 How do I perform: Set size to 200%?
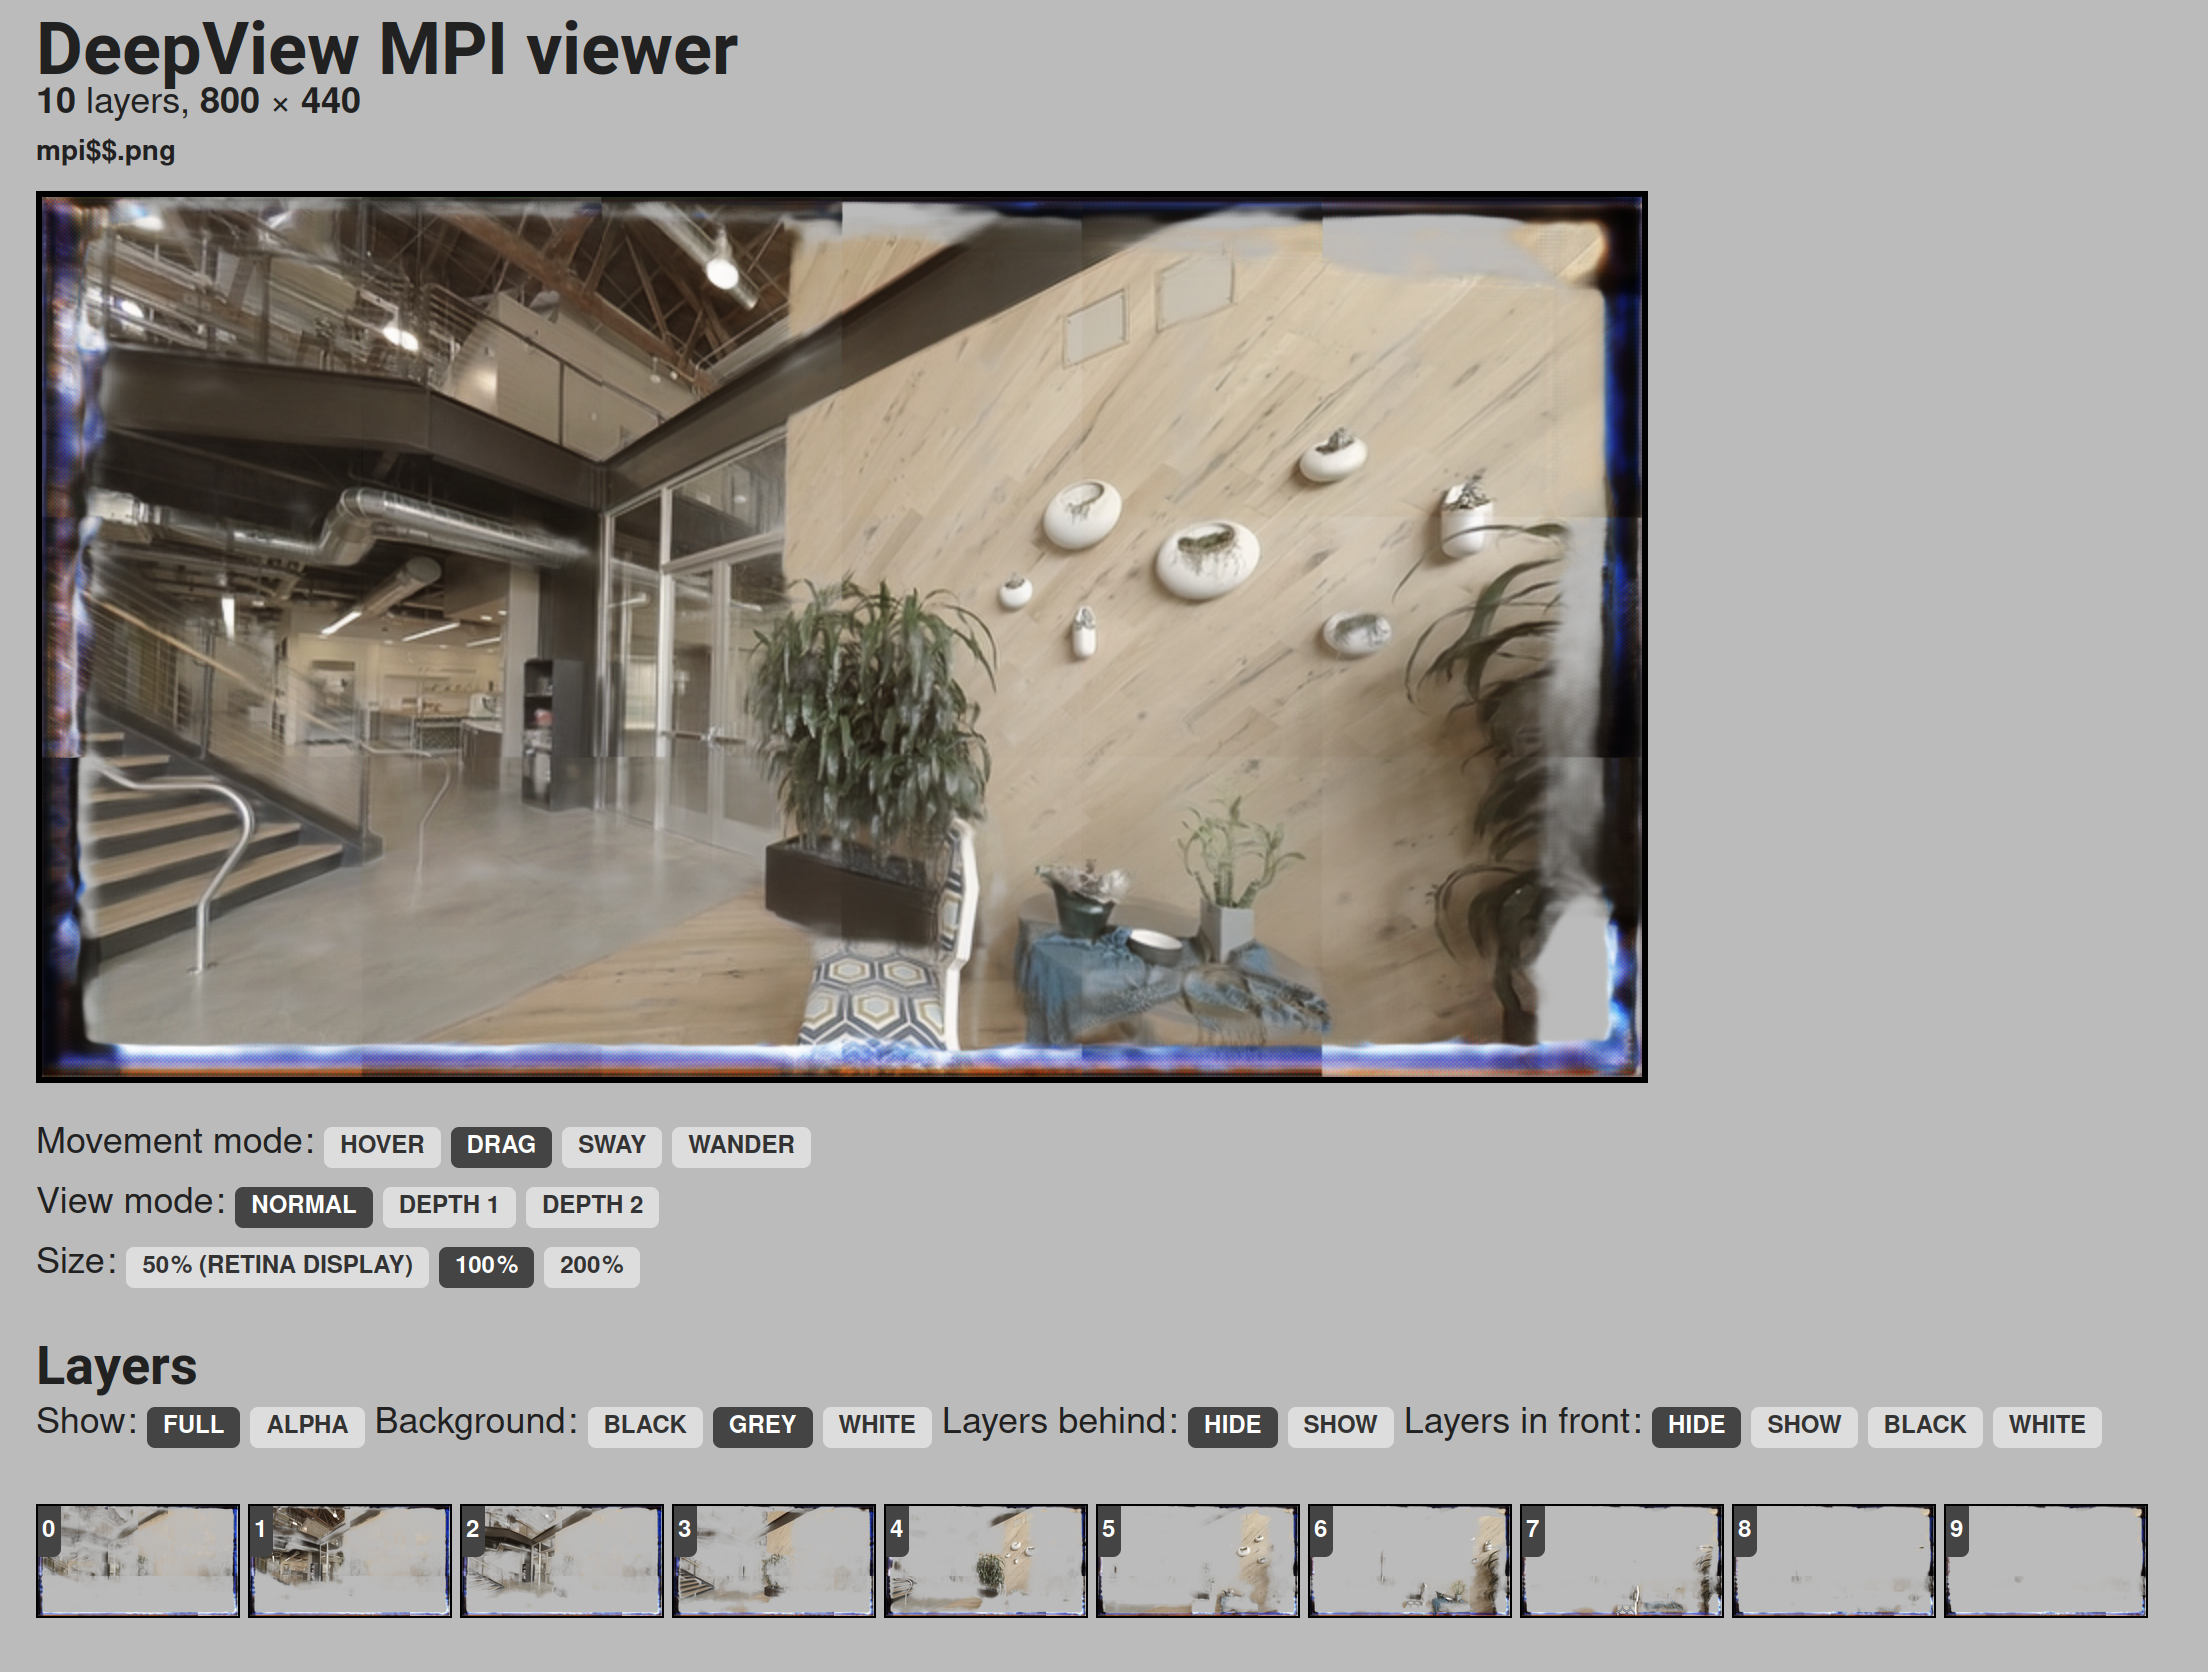tap(591, 1265)
